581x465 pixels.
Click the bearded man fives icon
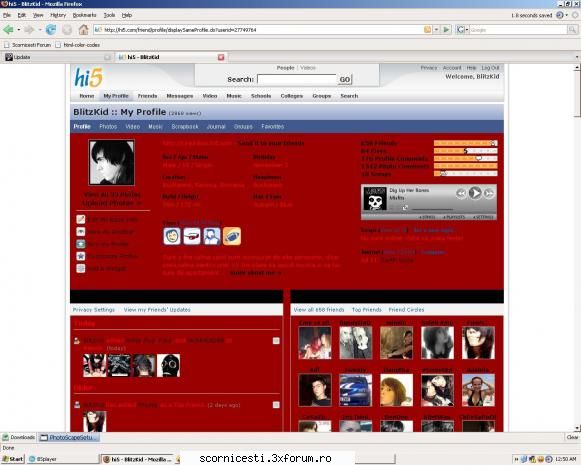coord(212,236)
